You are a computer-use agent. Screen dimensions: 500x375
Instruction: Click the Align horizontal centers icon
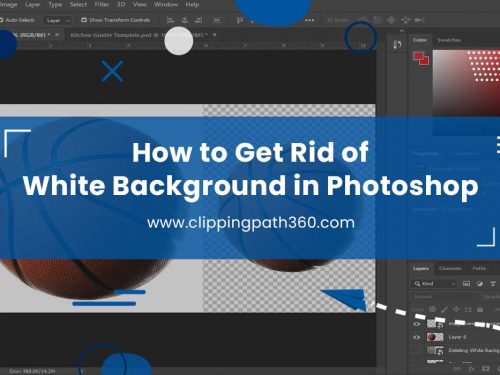click(x=184, y=20)
